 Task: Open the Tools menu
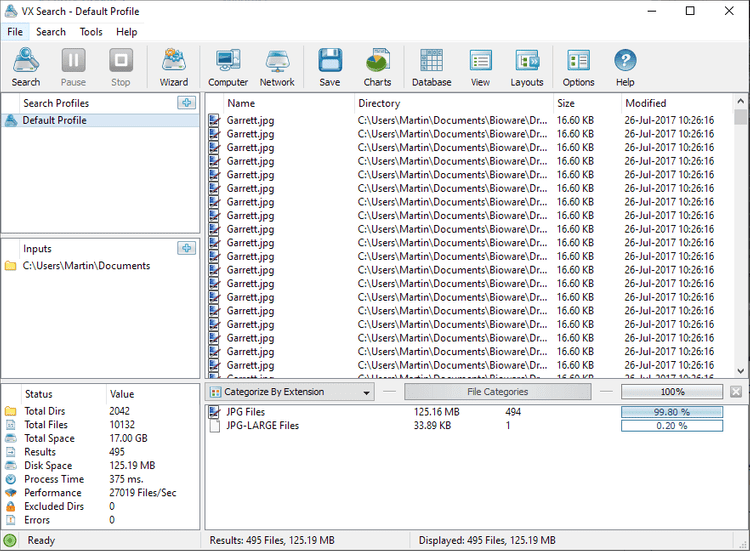click(91, 32)
